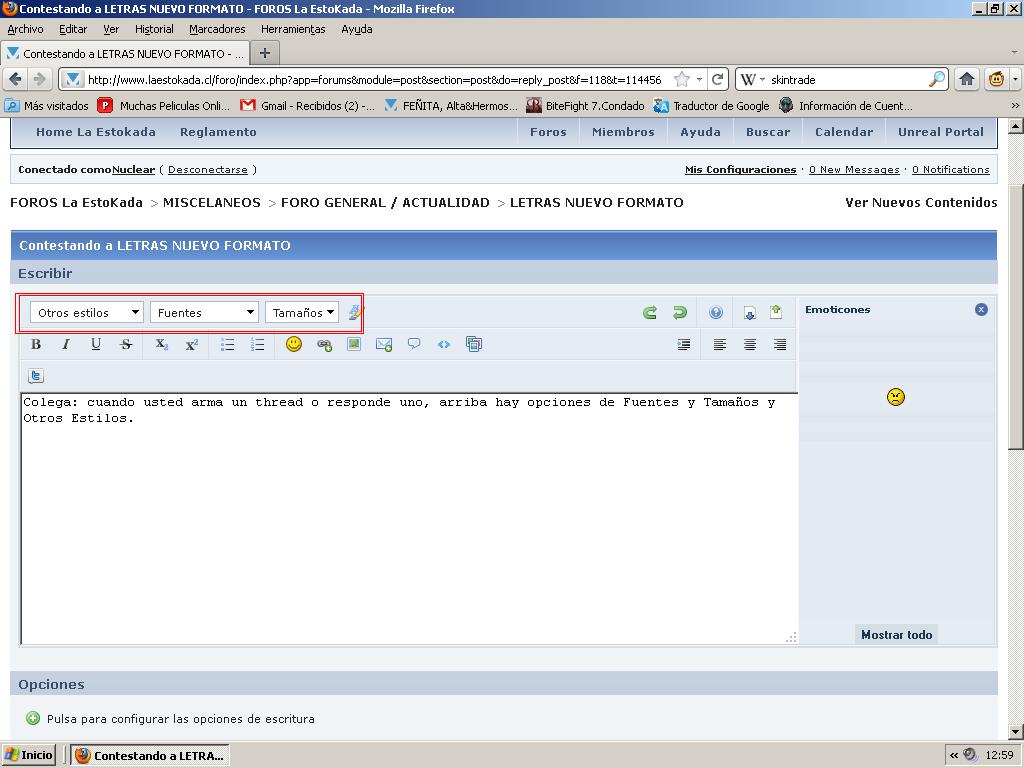
Task: Click inside the reply message text area
Action: (408, 520)
